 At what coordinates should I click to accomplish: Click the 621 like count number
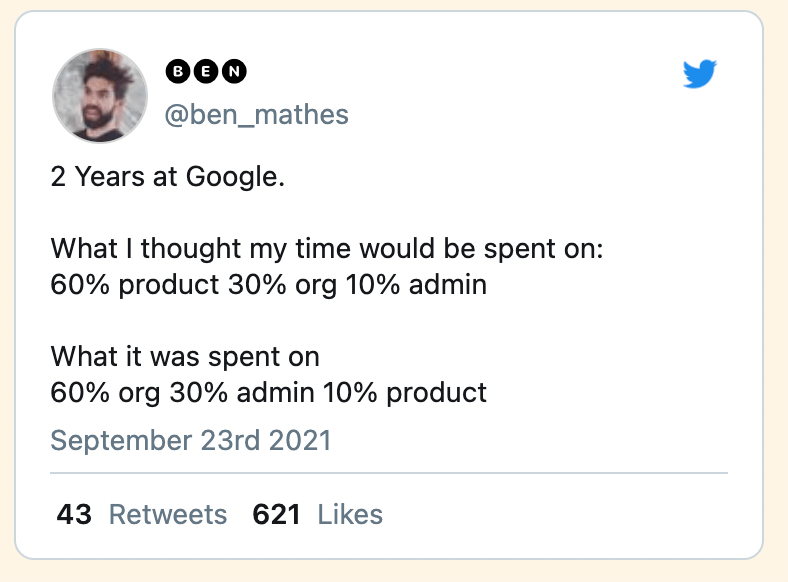pos(277,514)
